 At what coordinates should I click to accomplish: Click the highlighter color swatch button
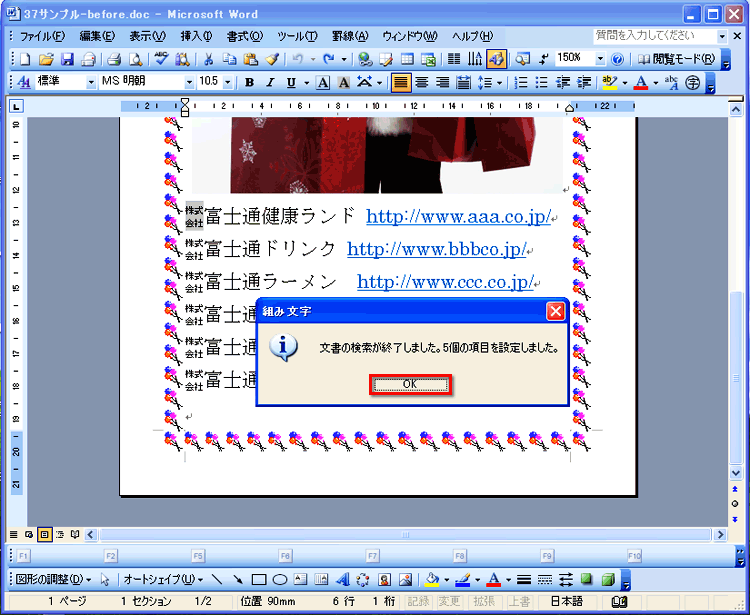(609, 82)
